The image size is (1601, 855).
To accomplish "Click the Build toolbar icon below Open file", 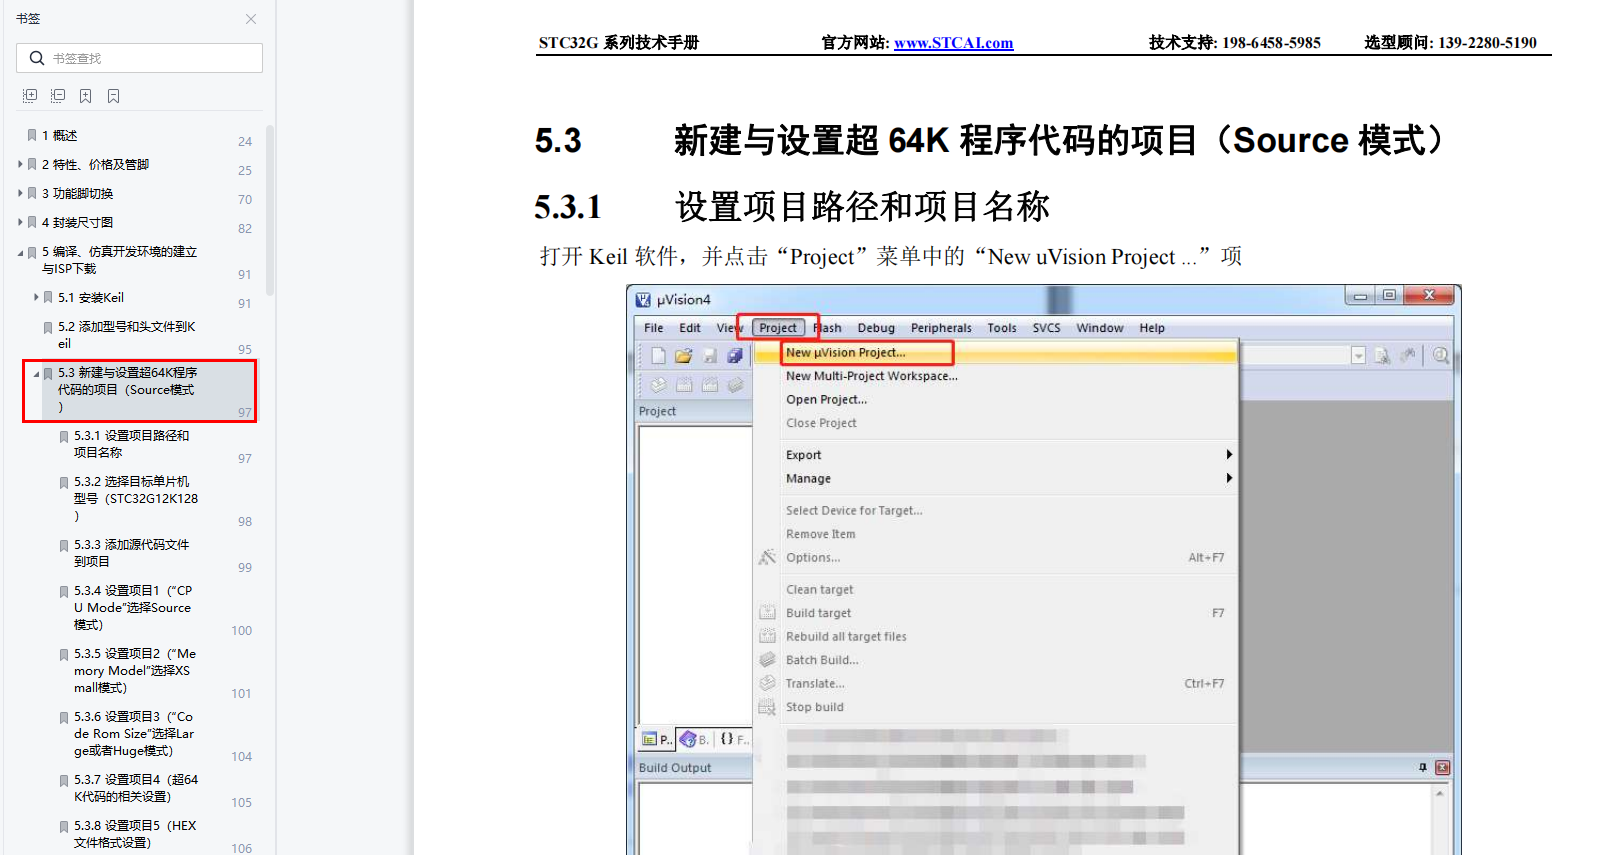I will pyautogui.click(x=684, y=384).
